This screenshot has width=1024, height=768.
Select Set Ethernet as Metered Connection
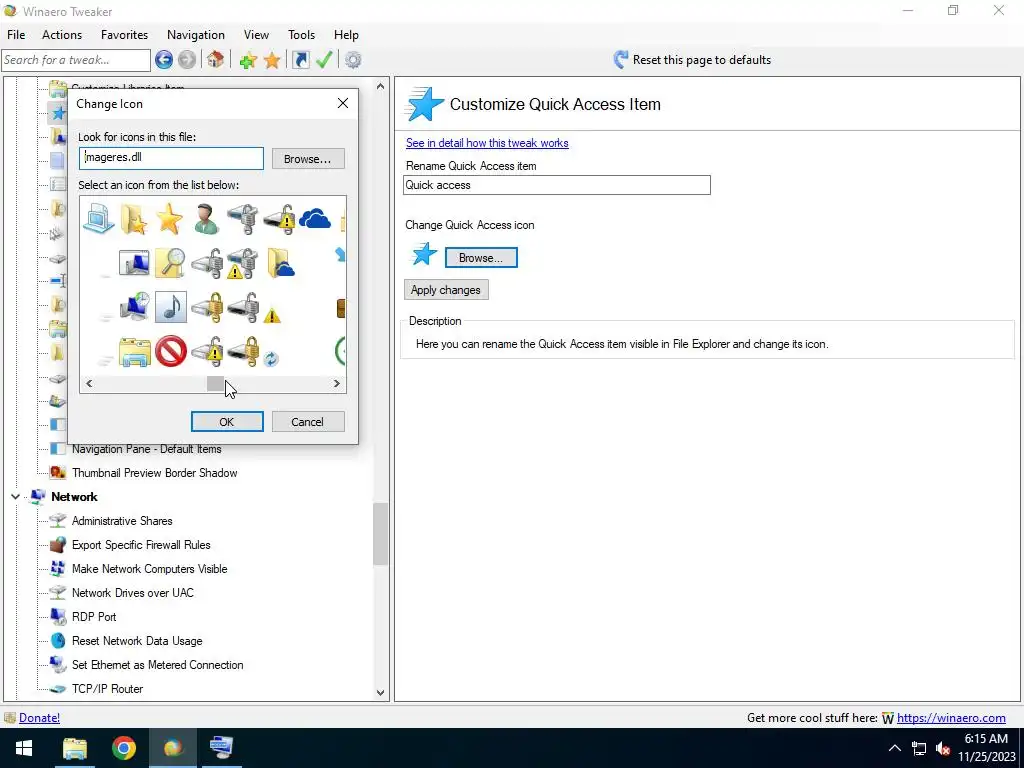(x=157, y=665)
